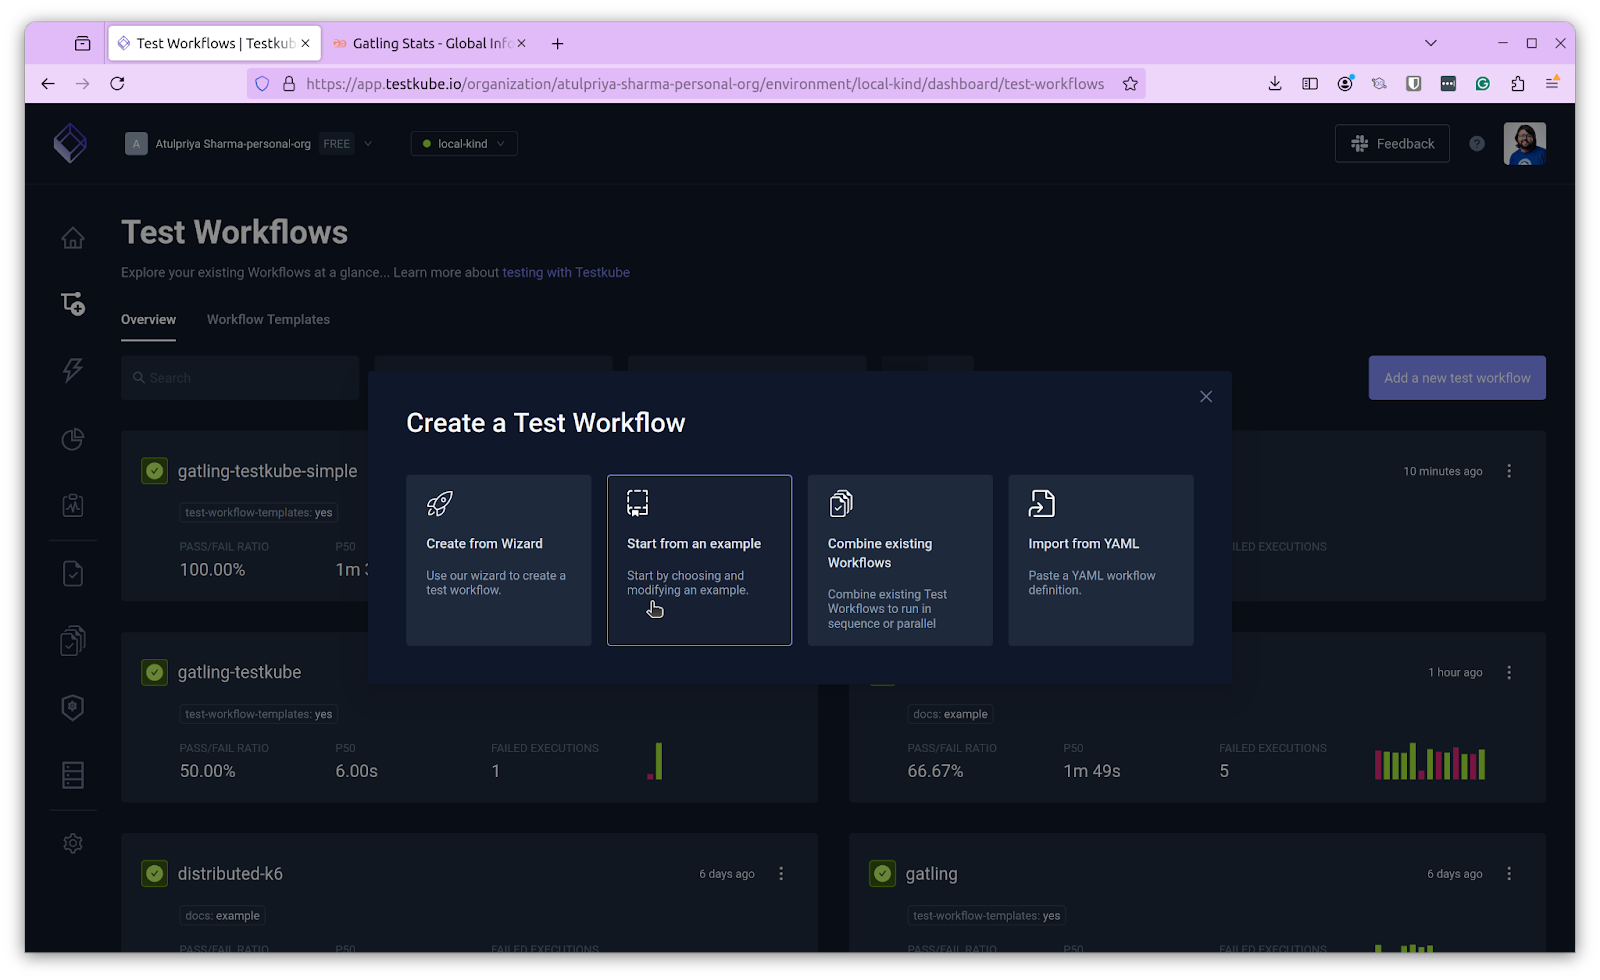Viewport: 1600px width, 980px height.
Task: Open the Firefox View recent browsing icon
Action: 83,43
